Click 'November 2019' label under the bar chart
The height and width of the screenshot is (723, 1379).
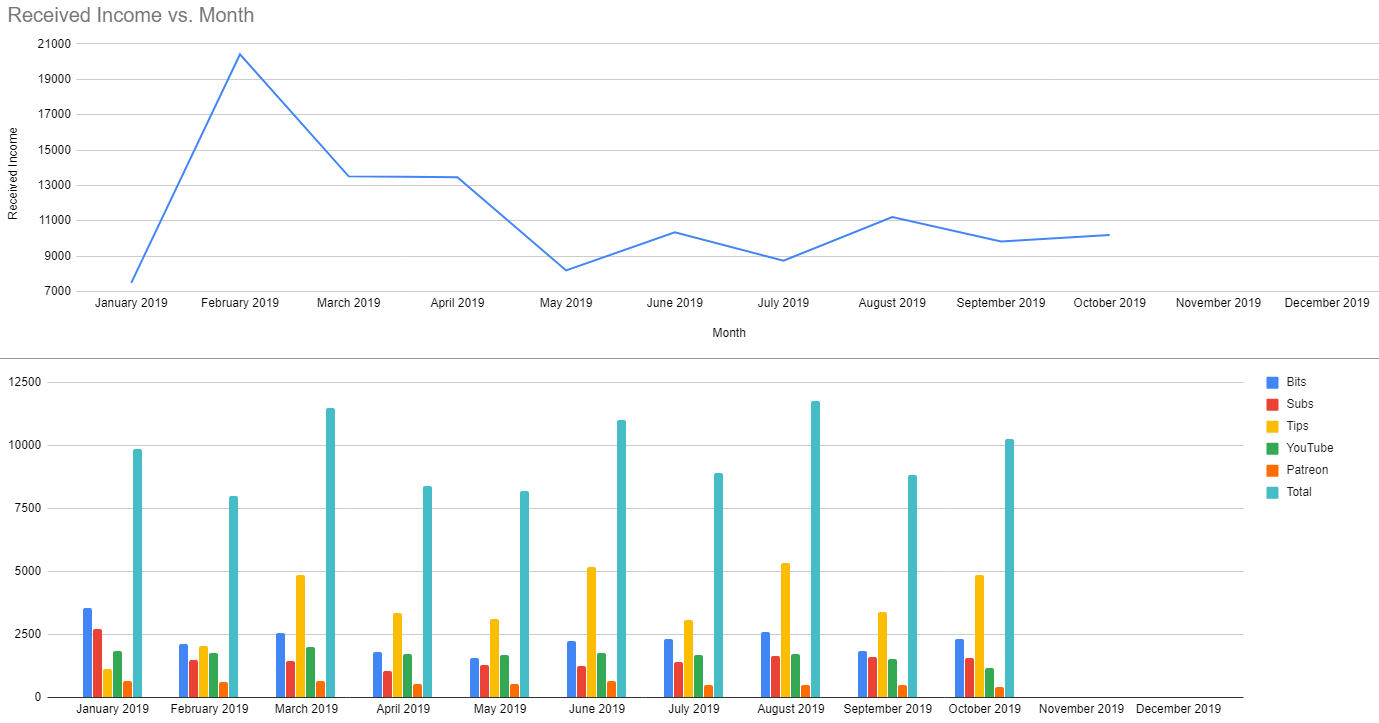(1082, 709)
